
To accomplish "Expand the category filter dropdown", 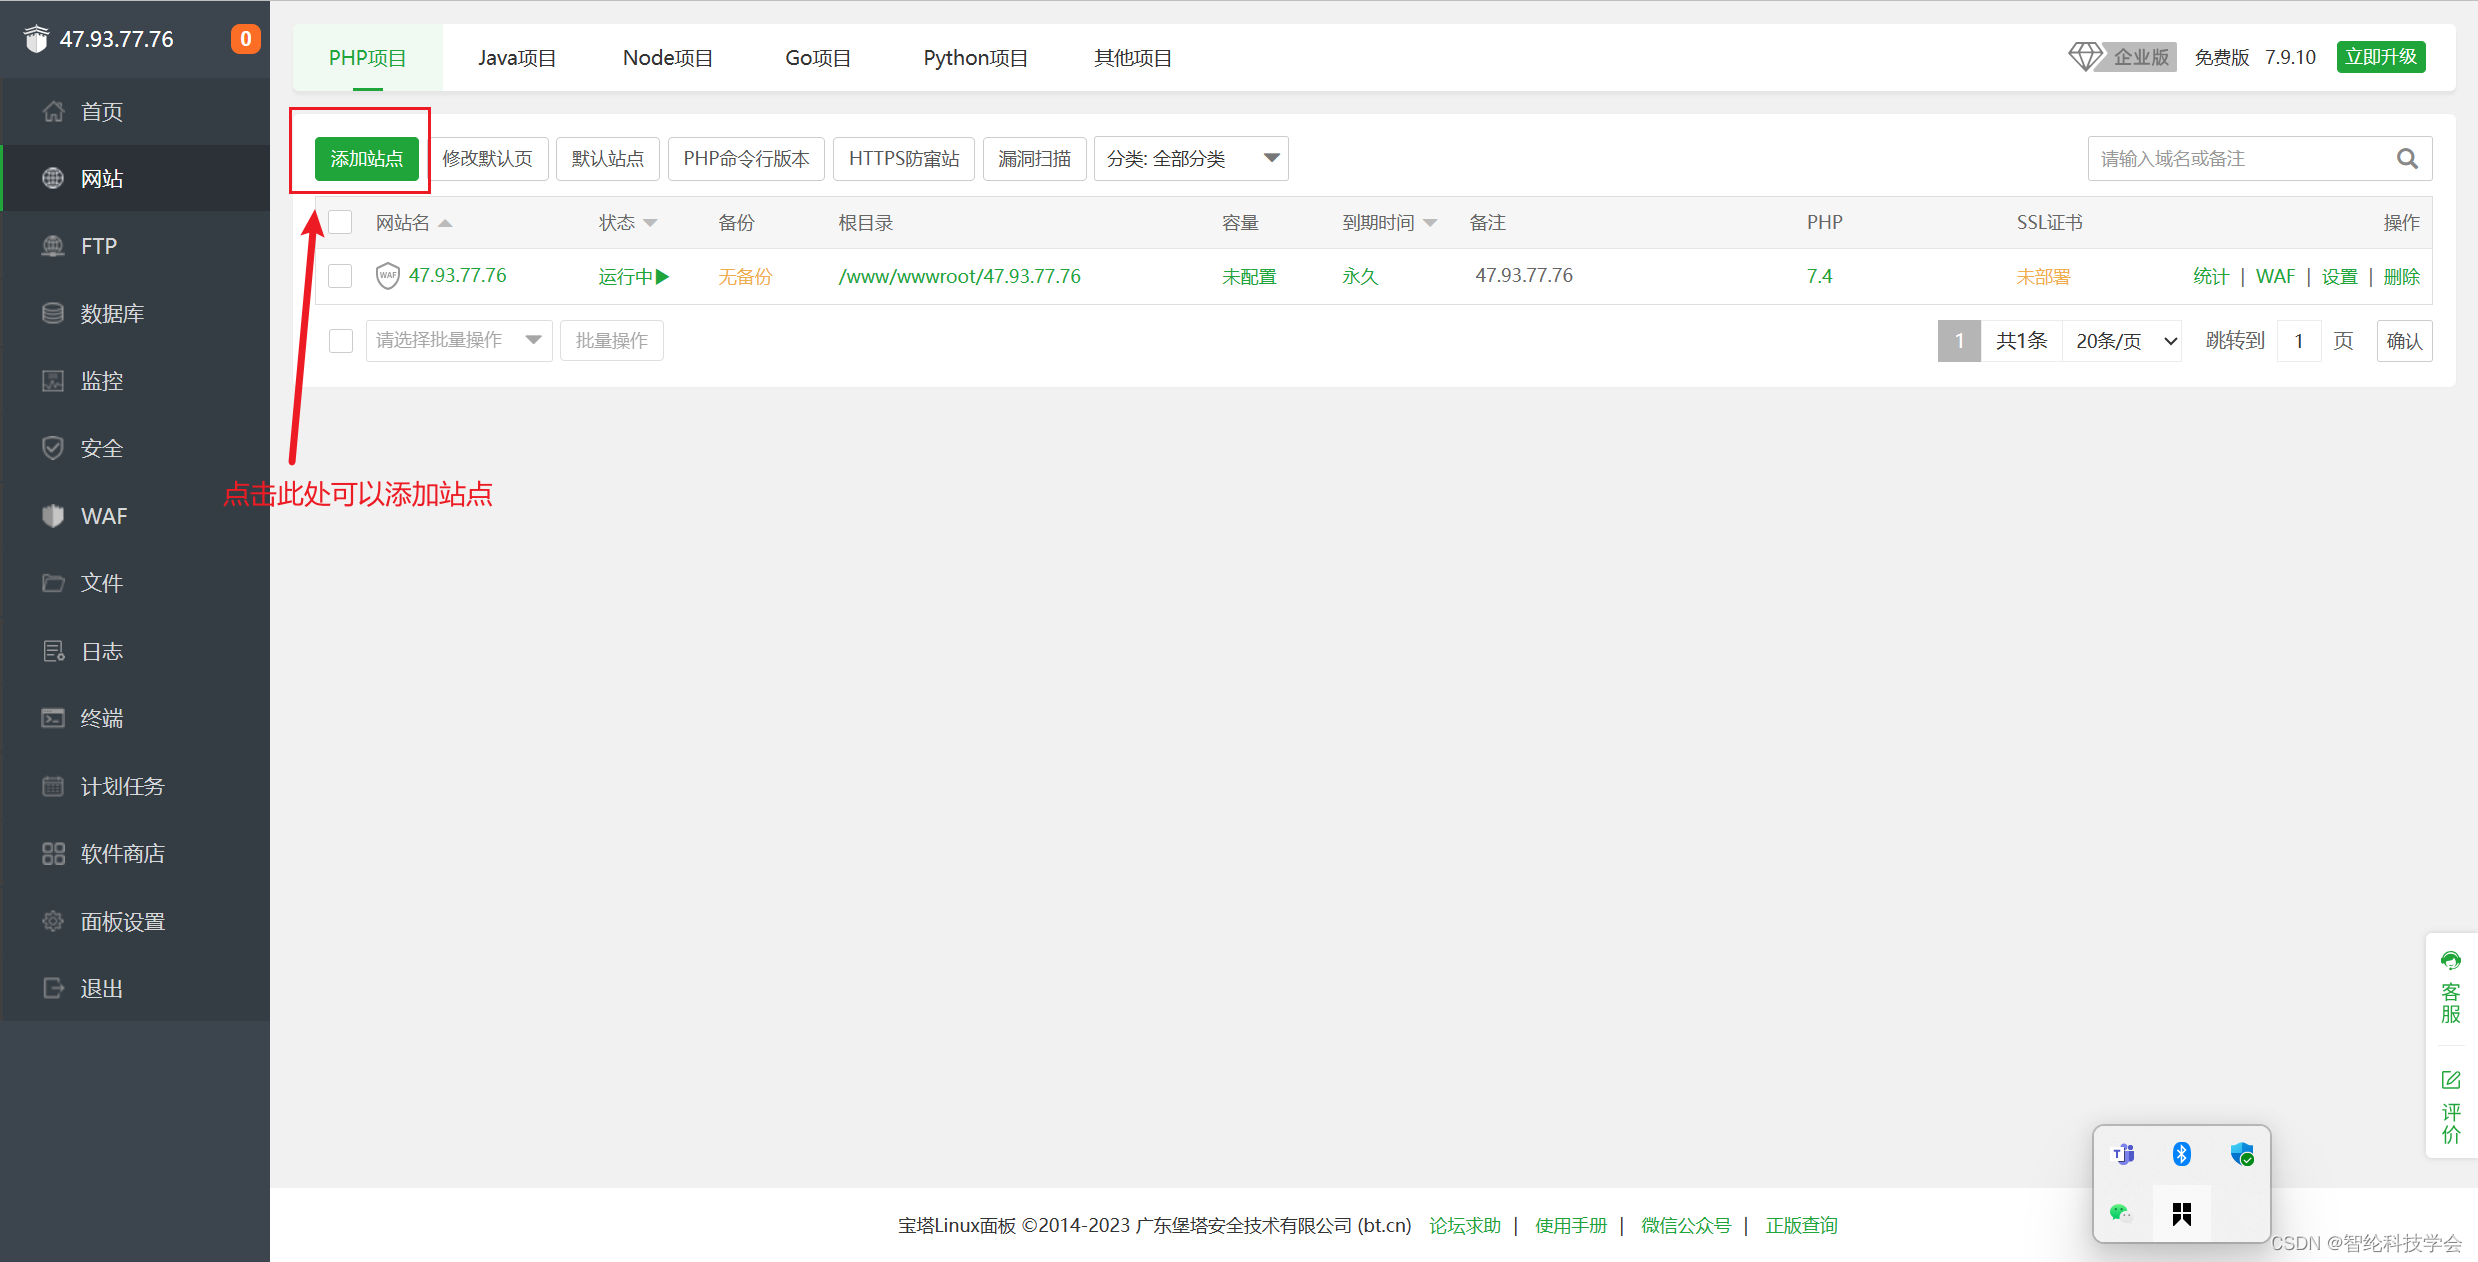I will pos(1190,159).
